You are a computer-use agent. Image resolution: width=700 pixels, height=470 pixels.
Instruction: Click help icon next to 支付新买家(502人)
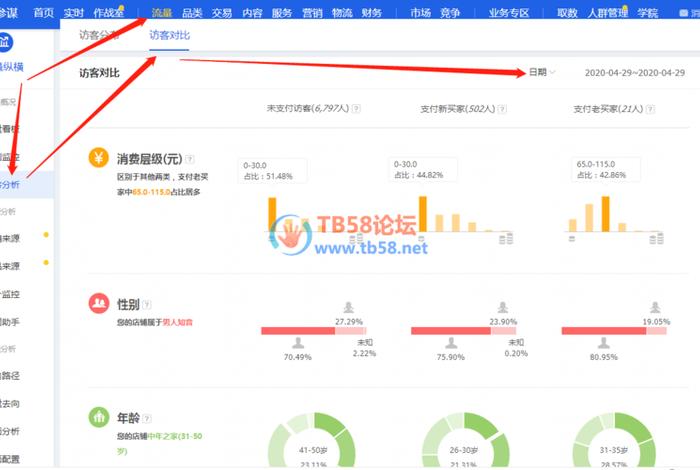(x=502, y=109)
